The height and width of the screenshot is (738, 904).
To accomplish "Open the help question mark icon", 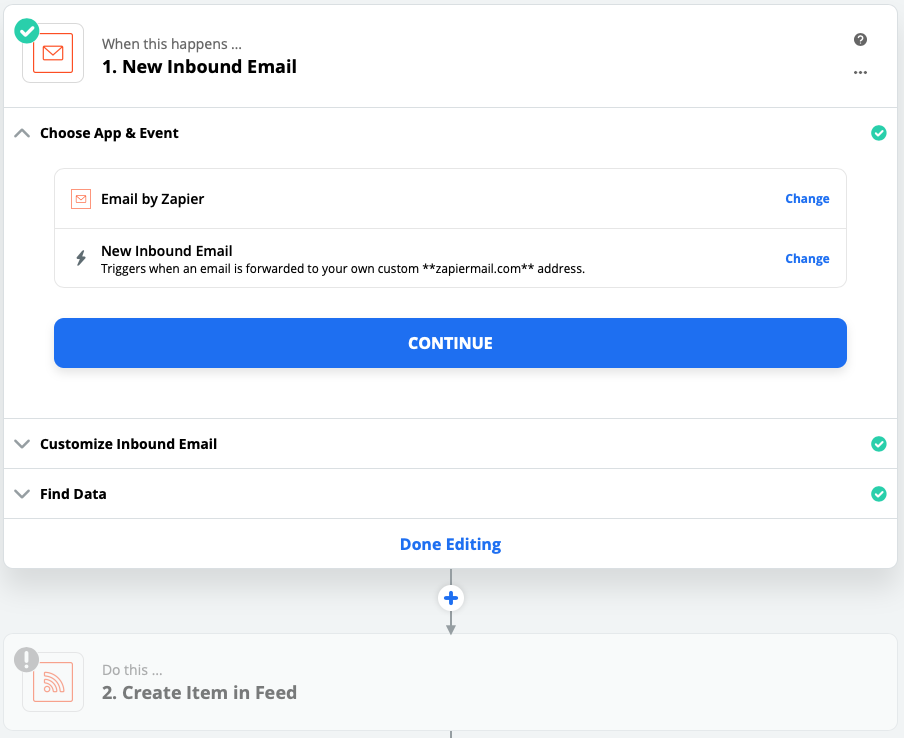I will click(860, 40).
